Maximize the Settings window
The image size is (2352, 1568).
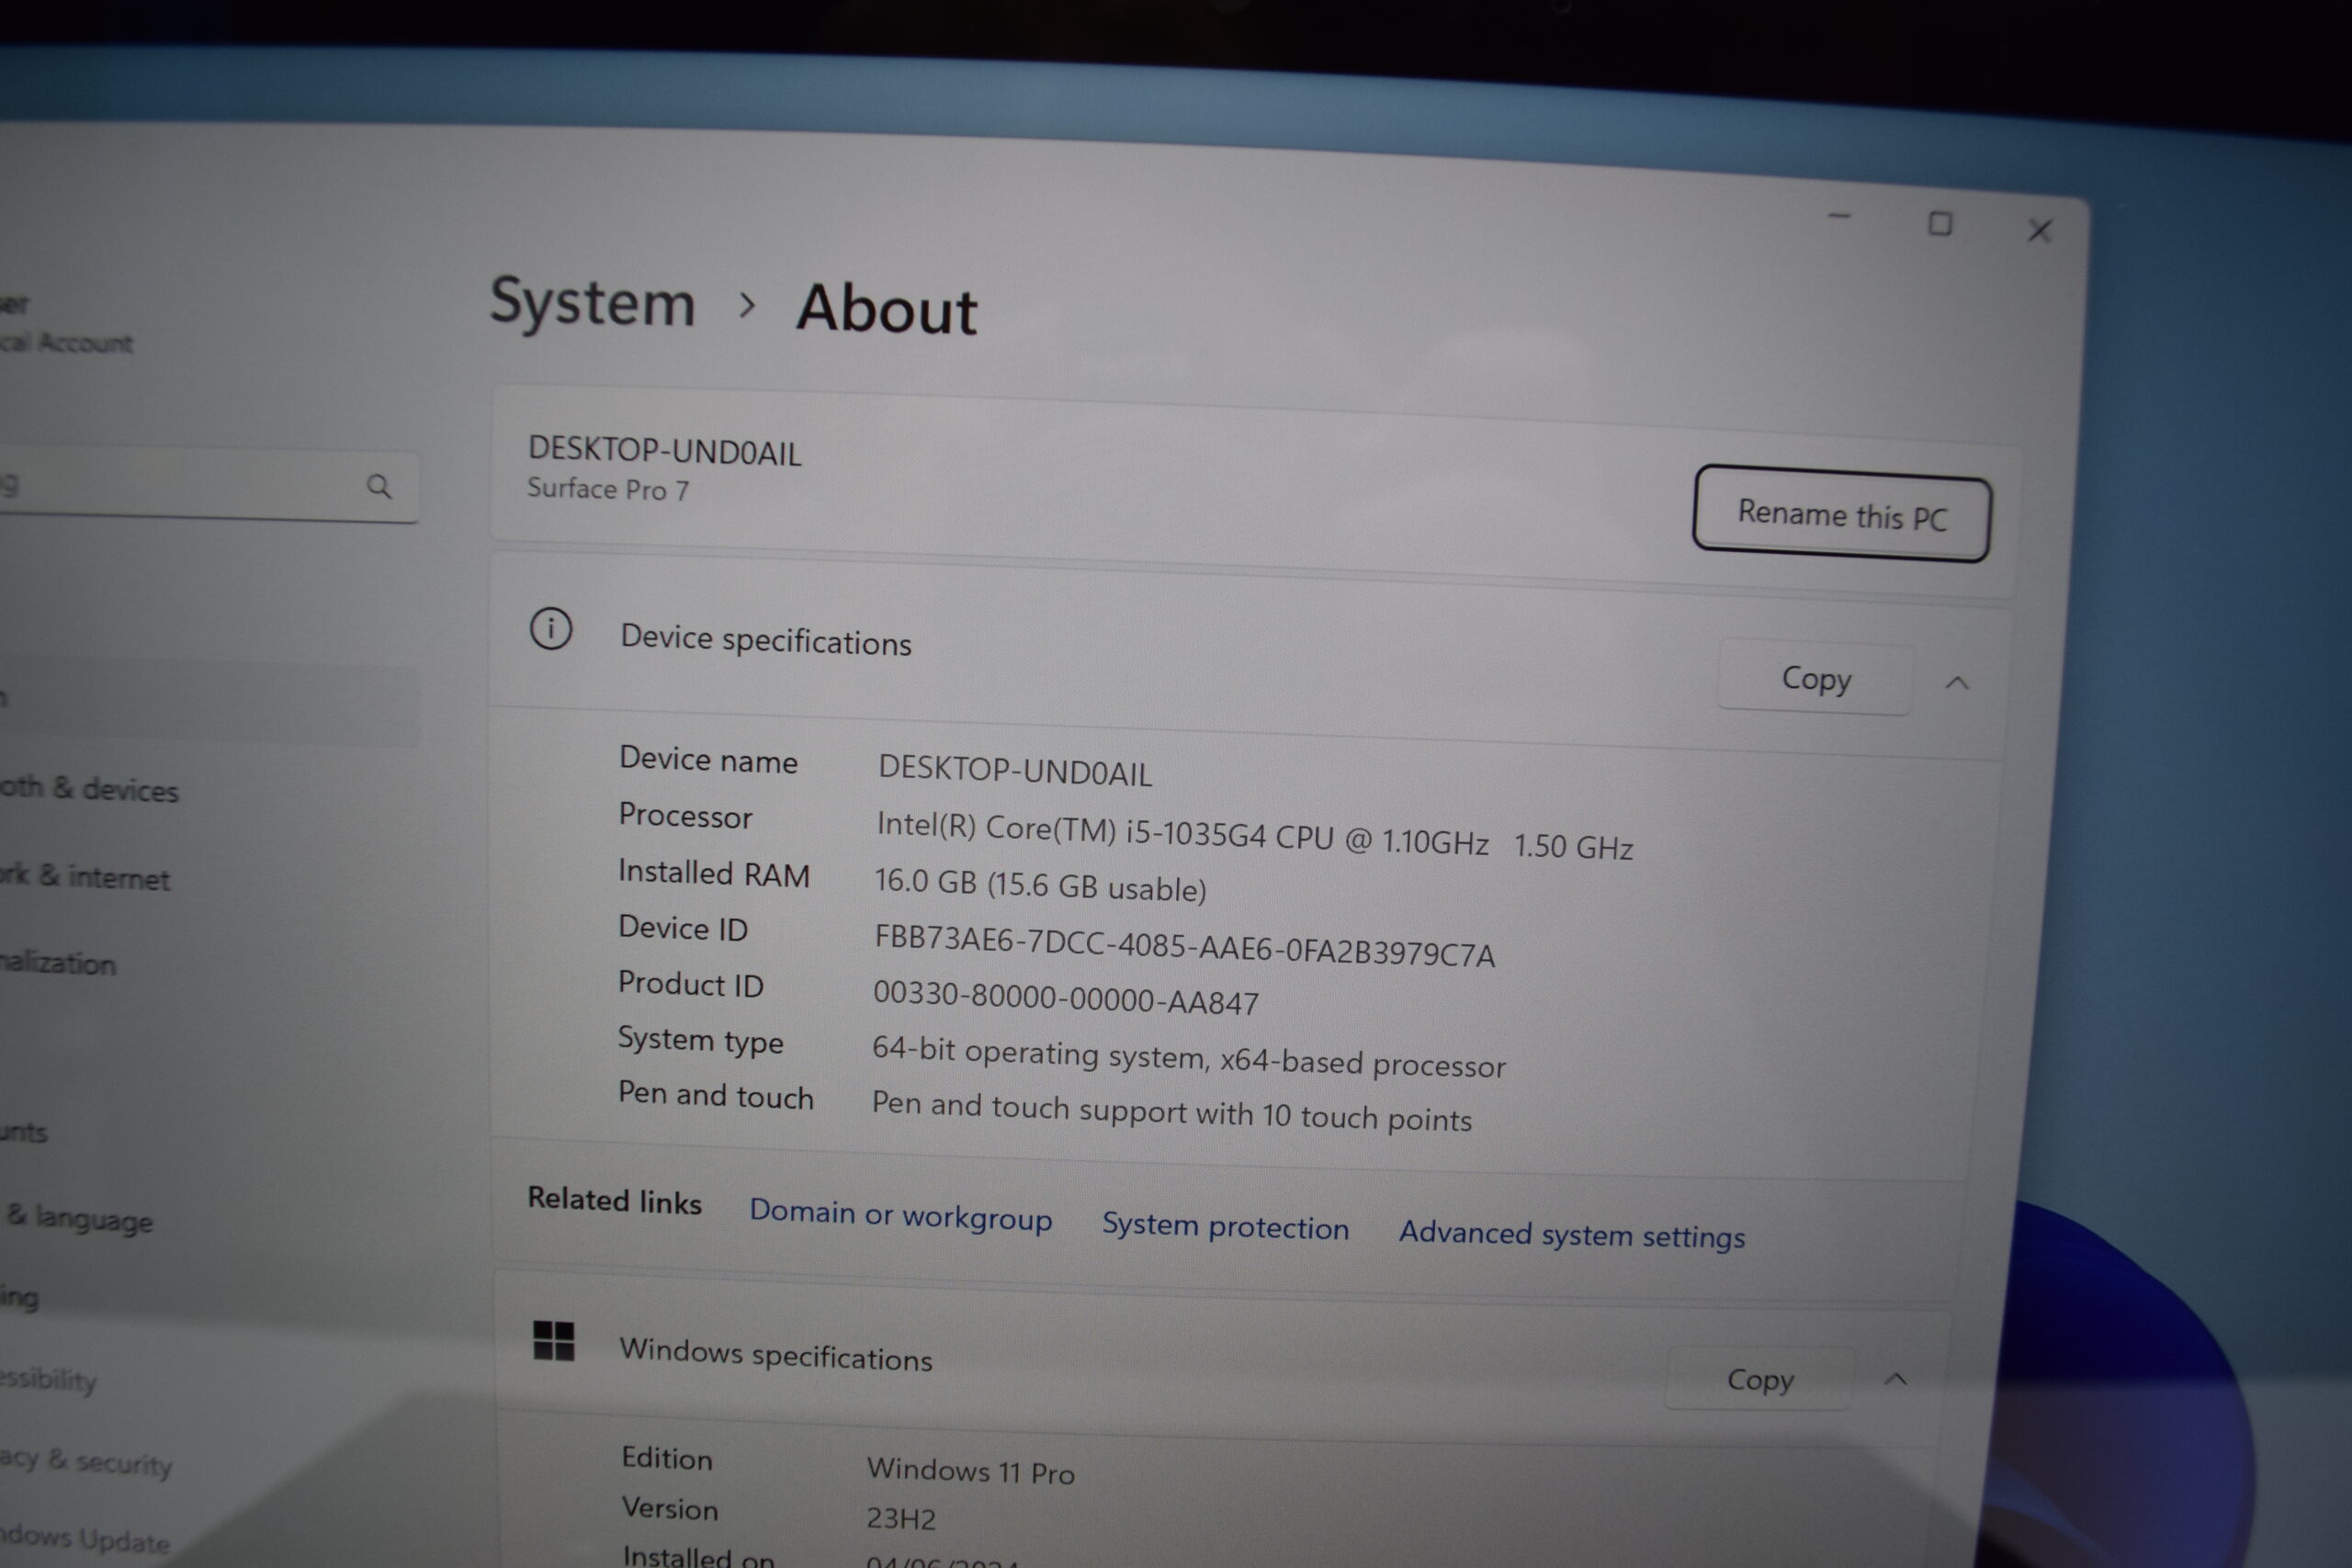pos(1940,224)
